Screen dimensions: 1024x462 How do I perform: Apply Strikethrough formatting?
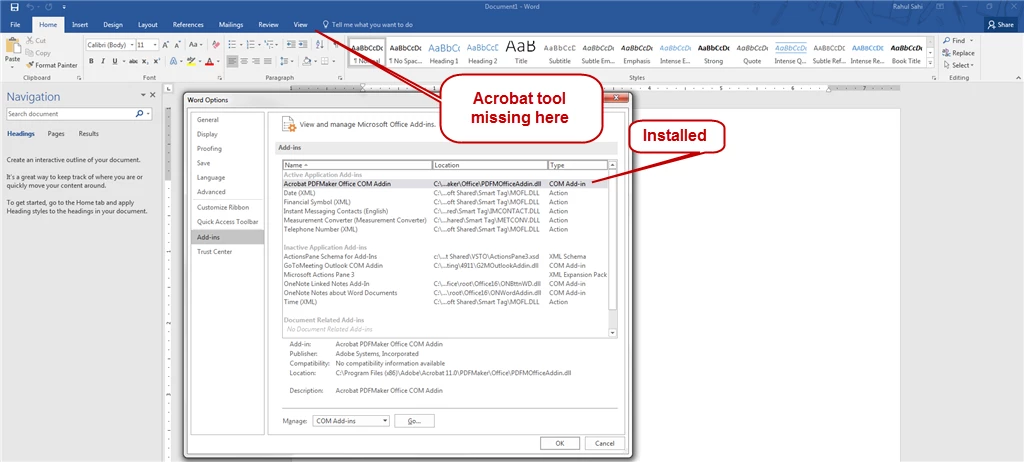click(133, 61)
